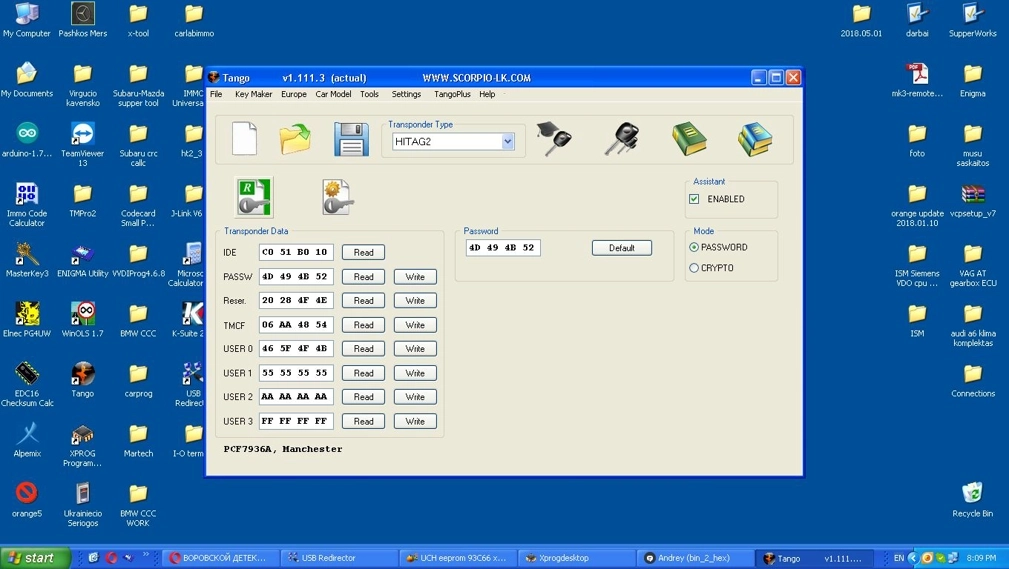This screenshot has width=1009, height=569.
Task: Click Read button for IDE row
Action: pos(364,252)
